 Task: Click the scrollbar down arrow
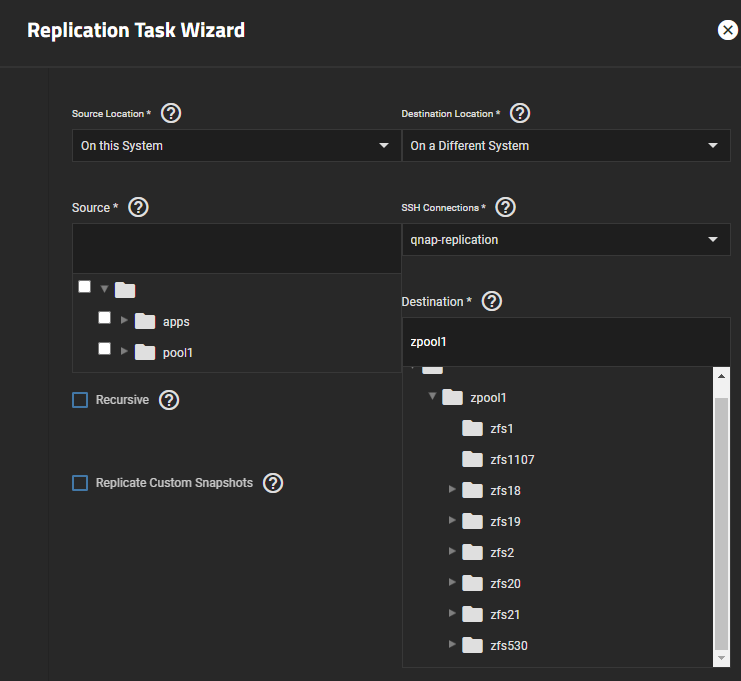(721, 658)
